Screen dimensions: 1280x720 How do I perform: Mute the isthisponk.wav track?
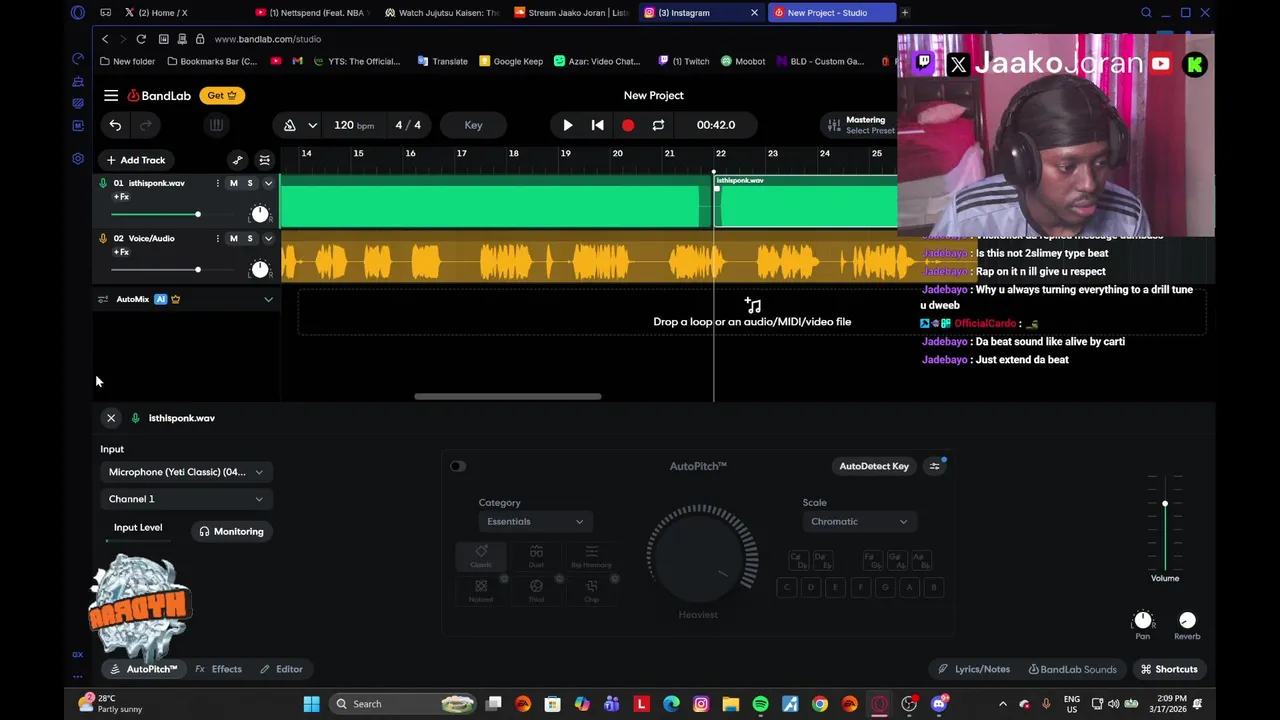click(x=234, y=183)
